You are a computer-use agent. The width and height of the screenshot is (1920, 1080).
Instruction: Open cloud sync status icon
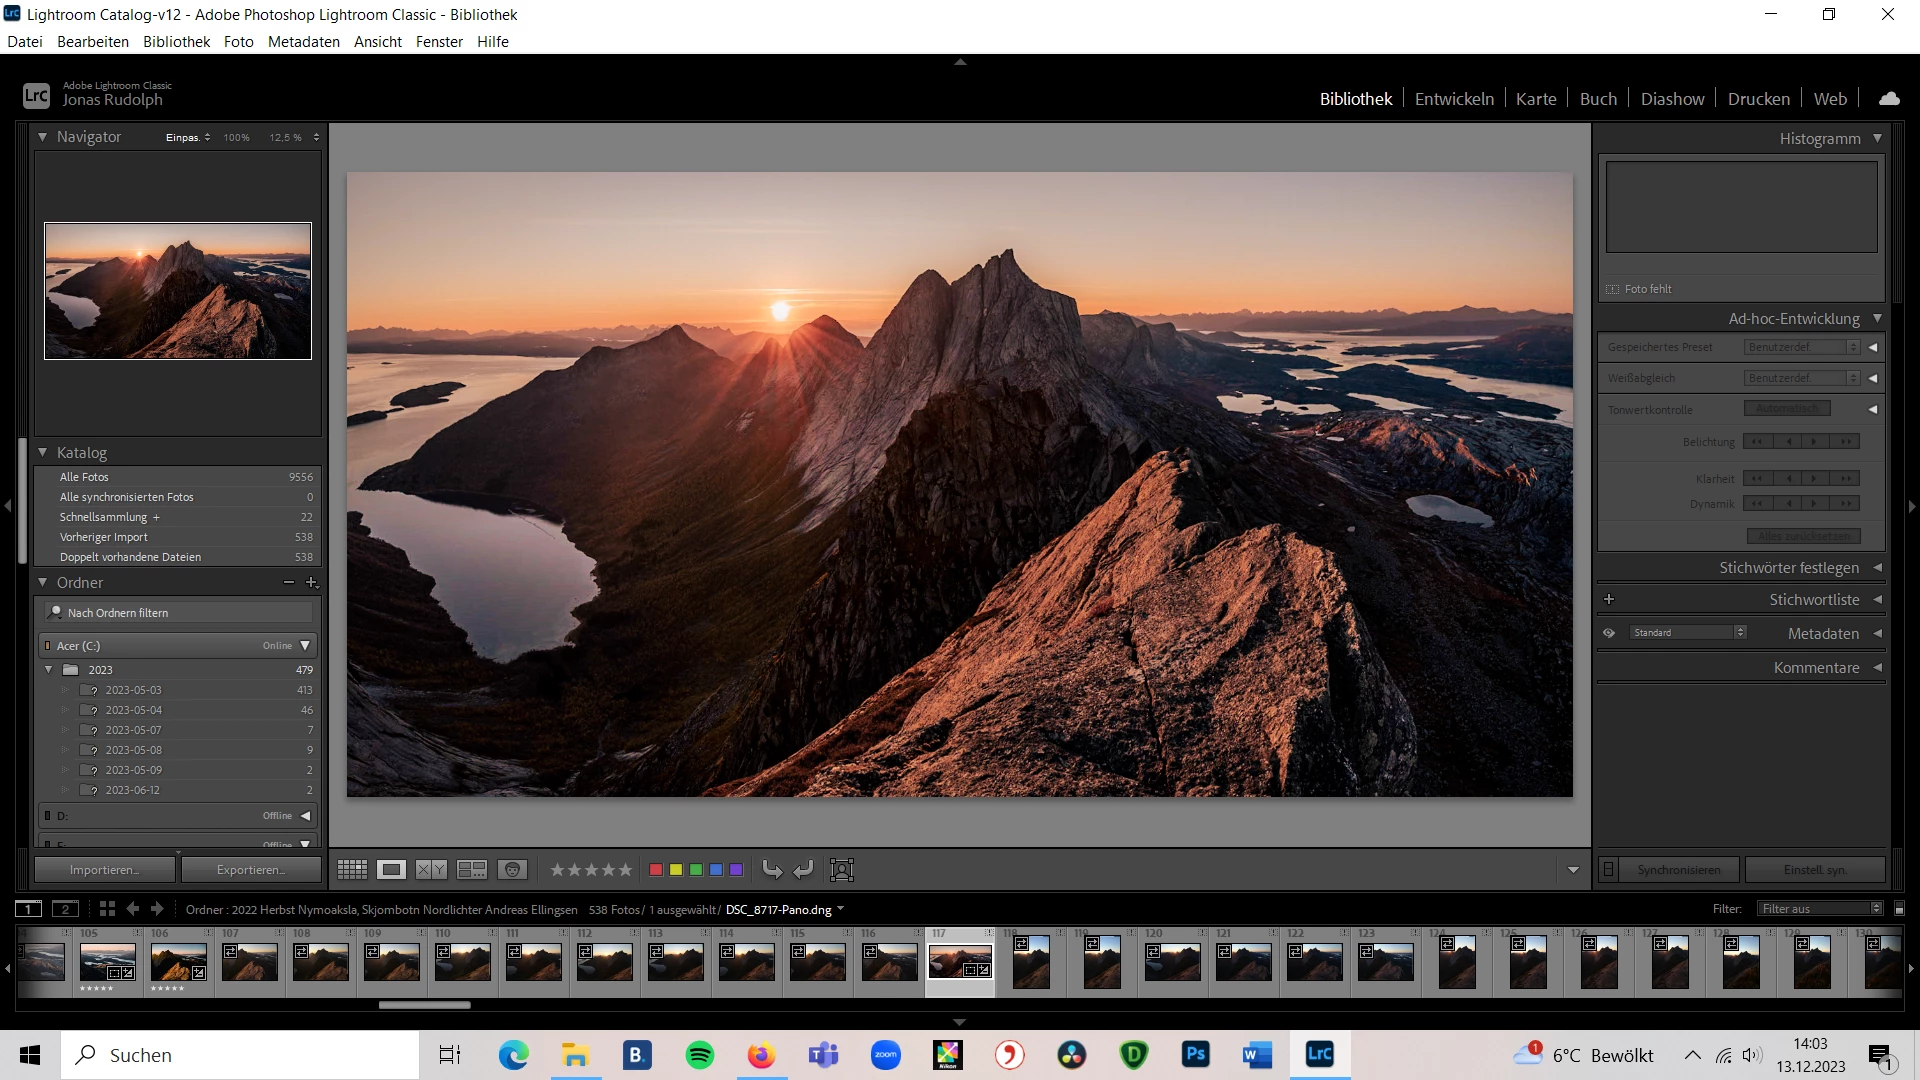tap(1889, 99)
